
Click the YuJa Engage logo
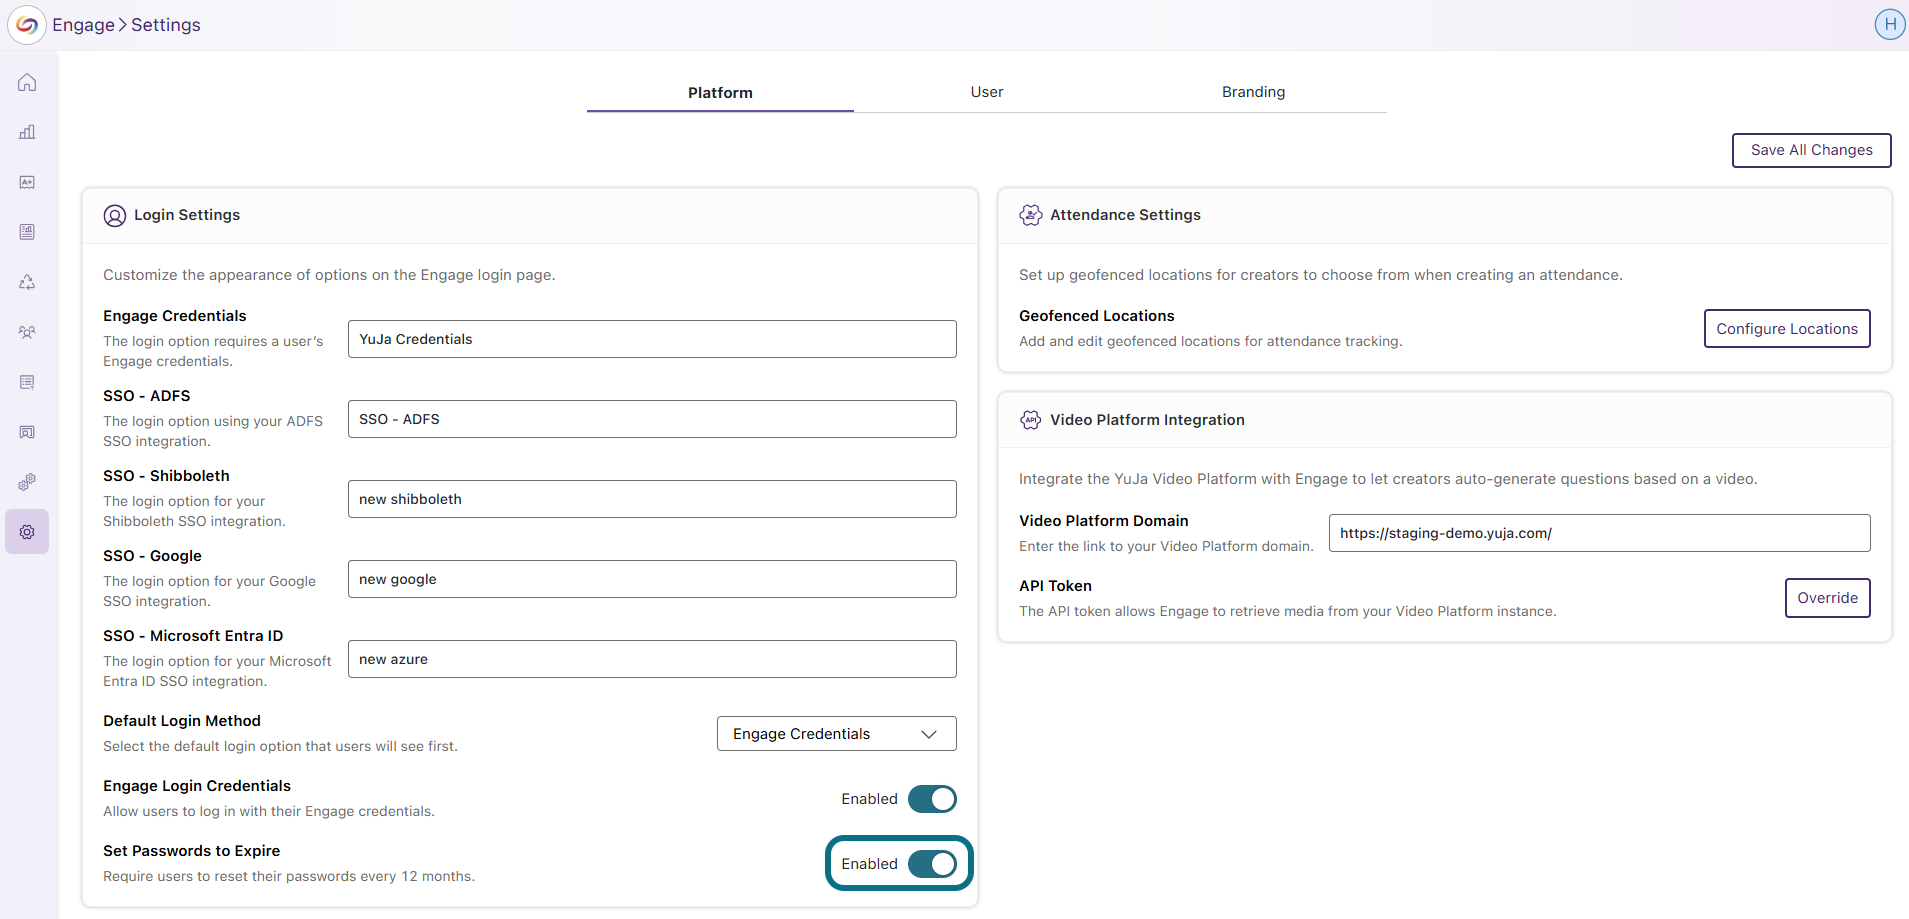tap(27, 25)
